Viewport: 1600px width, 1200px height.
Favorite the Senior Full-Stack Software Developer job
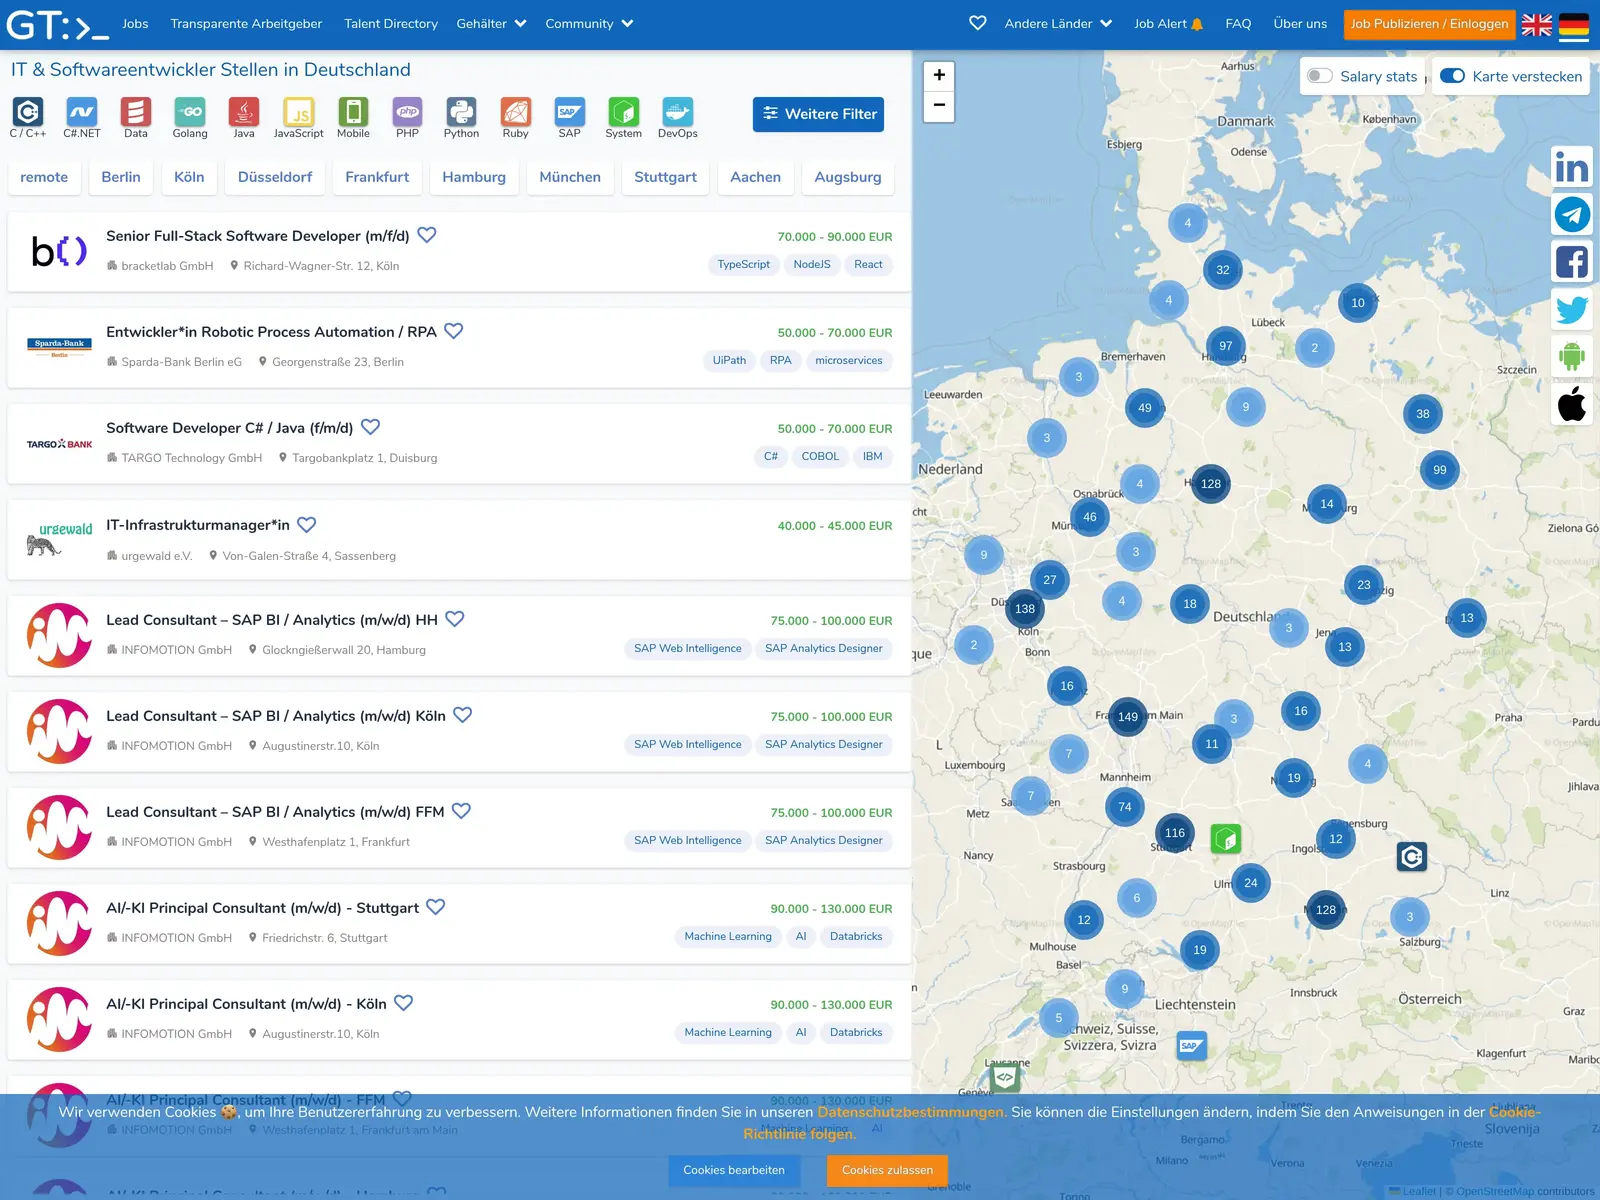[x=427, y=235]
